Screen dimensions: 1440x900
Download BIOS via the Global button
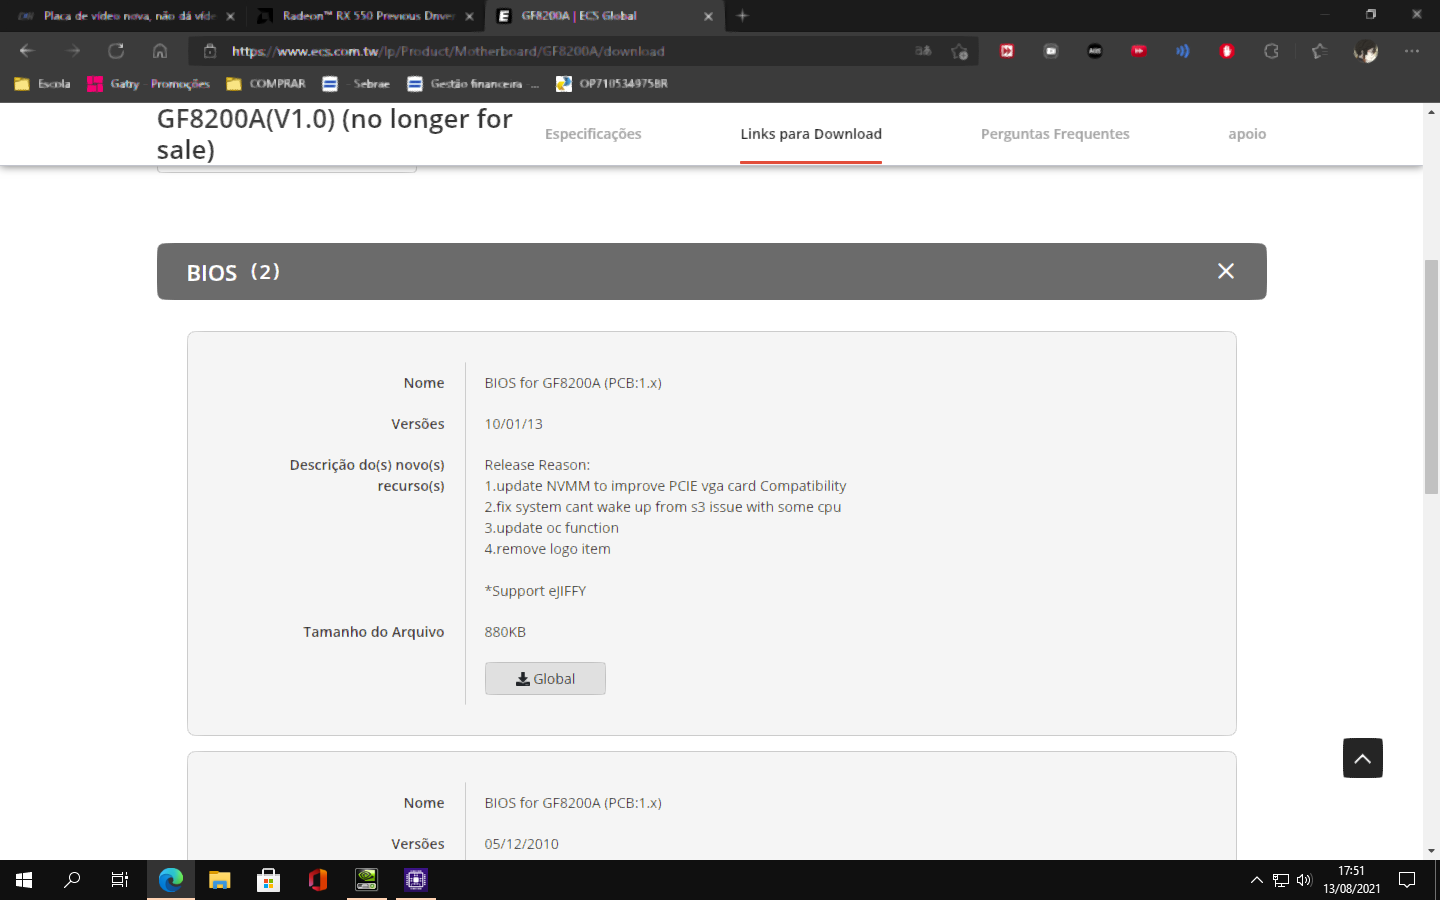click(545, 678)
